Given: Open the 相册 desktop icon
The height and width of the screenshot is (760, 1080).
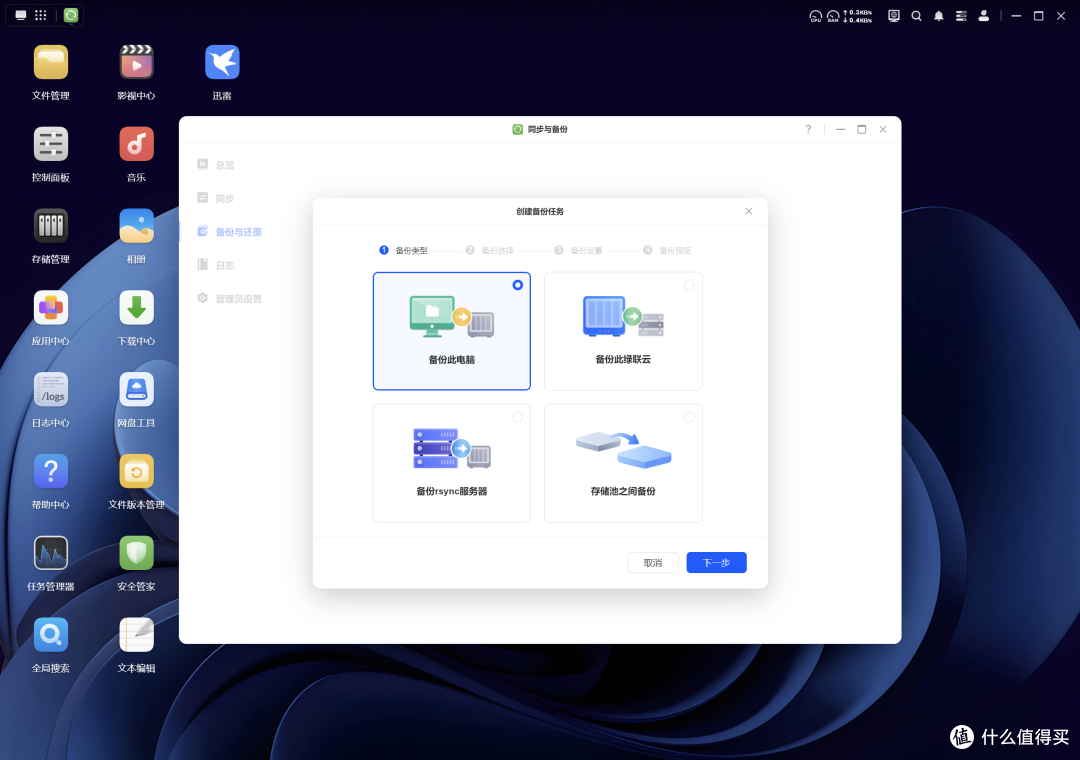Looking at the screenshot, I should tap(136, 226).
